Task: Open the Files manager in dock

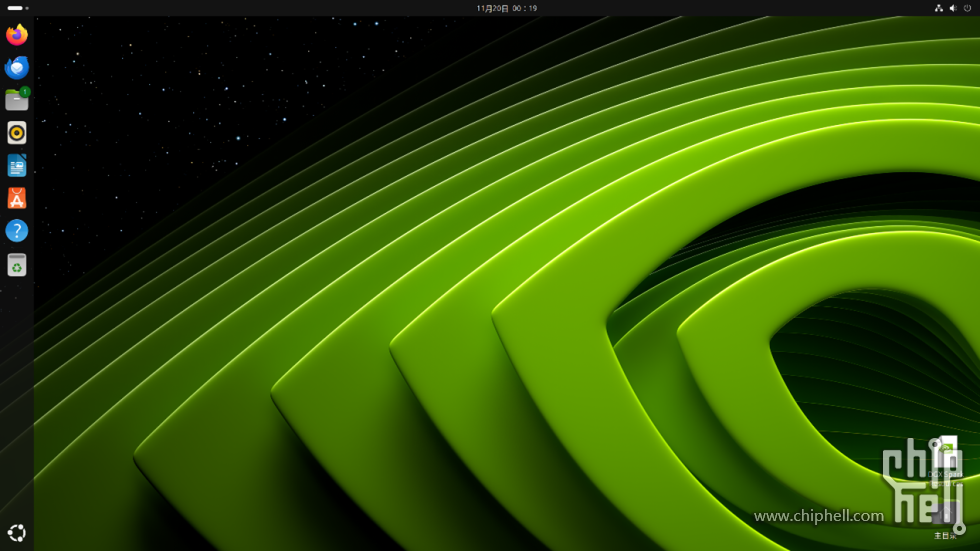Action: 16,101
